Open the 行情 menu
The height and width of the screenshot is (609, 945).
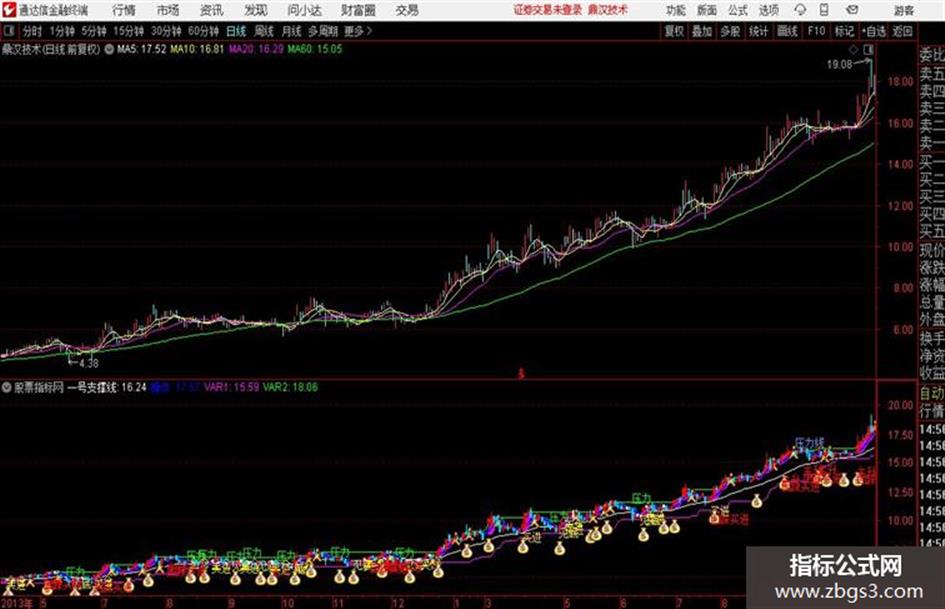coord(124,10)
